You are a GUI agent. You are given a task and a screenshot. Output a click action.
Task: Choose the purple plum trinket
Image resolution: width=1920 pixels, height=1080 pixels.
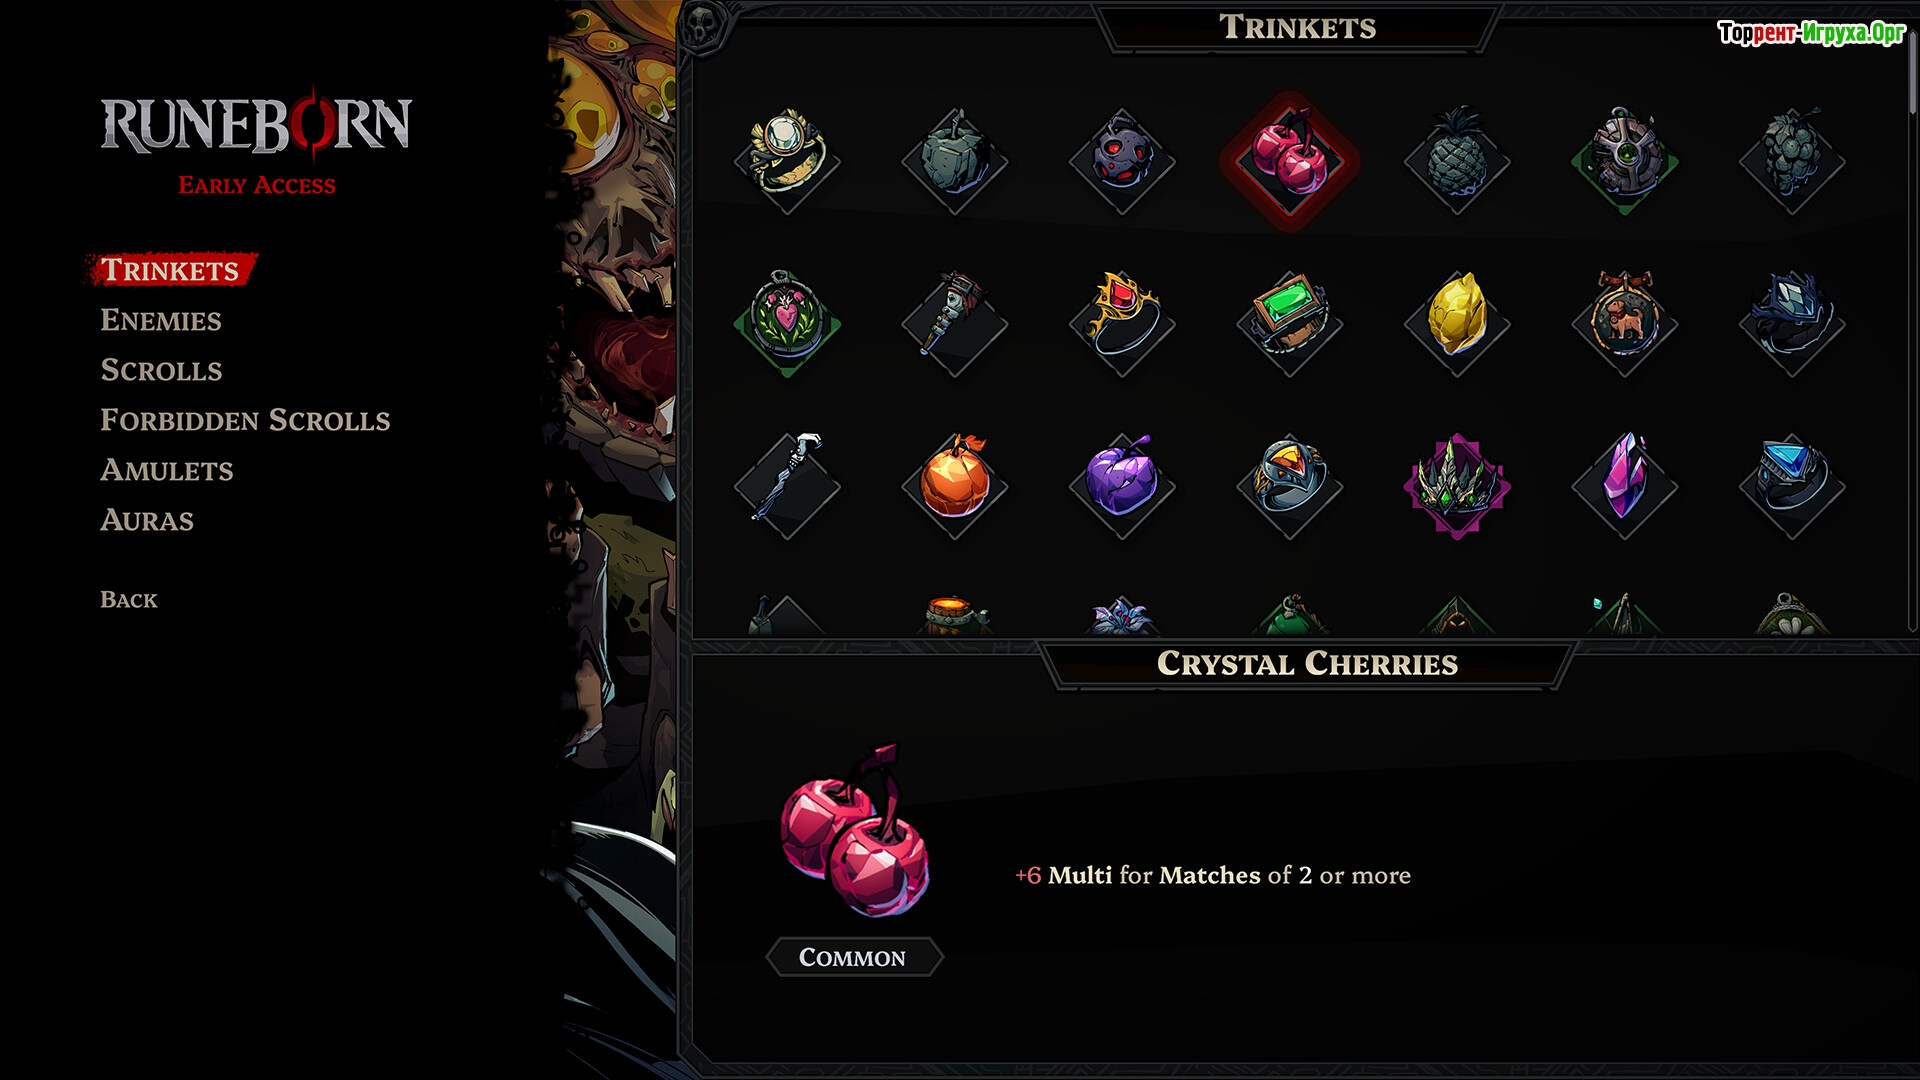click(1122, 485)
